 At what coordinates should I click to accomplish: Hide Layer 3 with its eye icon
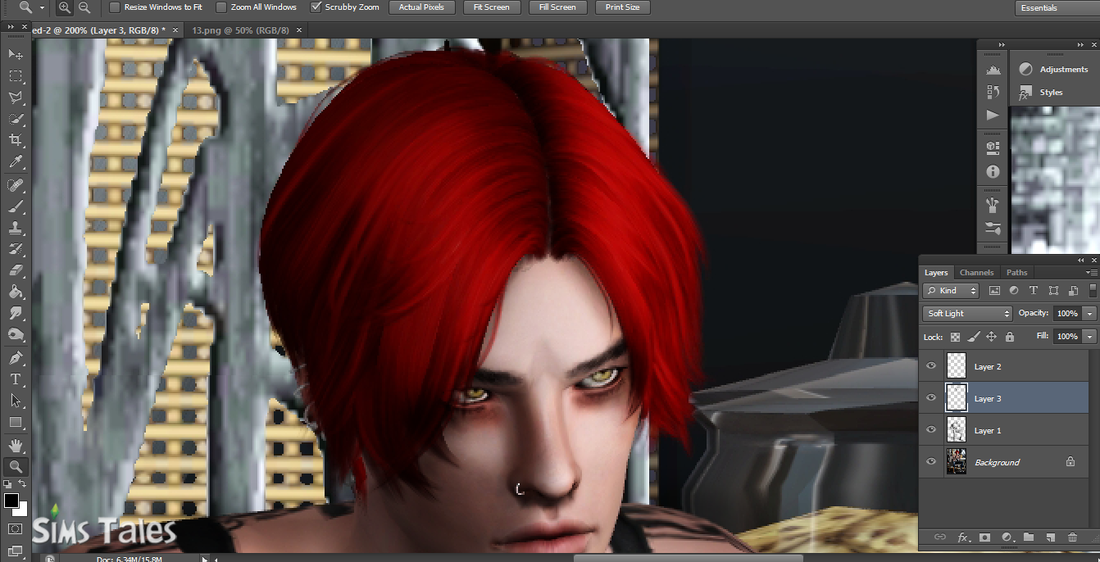click(x=931, y=398)
